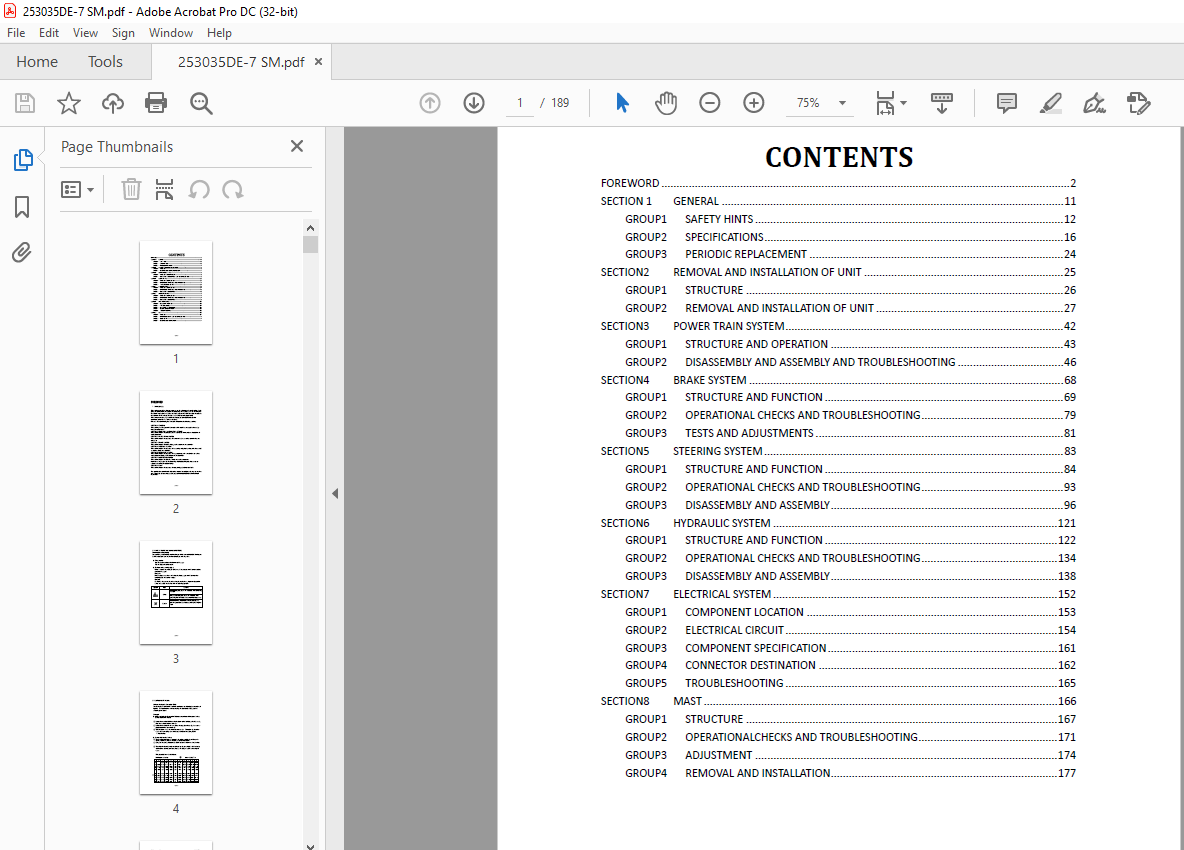Viewport: 1184px width, 850px height.
Task: Click GROUP2 ELECTRICAL CIRCUIT entry
Action: click(850, 630)
